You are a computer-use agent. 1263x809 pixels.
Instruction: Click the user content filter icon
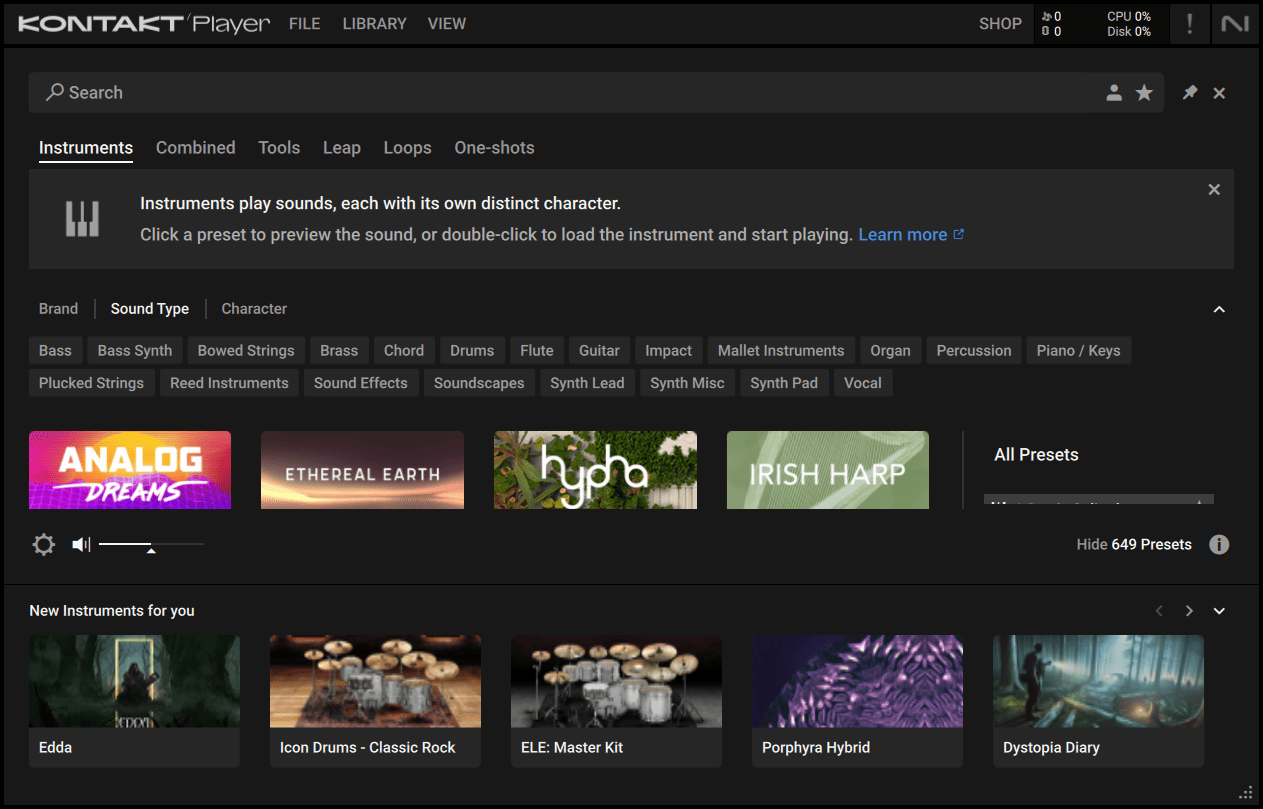[x=1114, y=93]
